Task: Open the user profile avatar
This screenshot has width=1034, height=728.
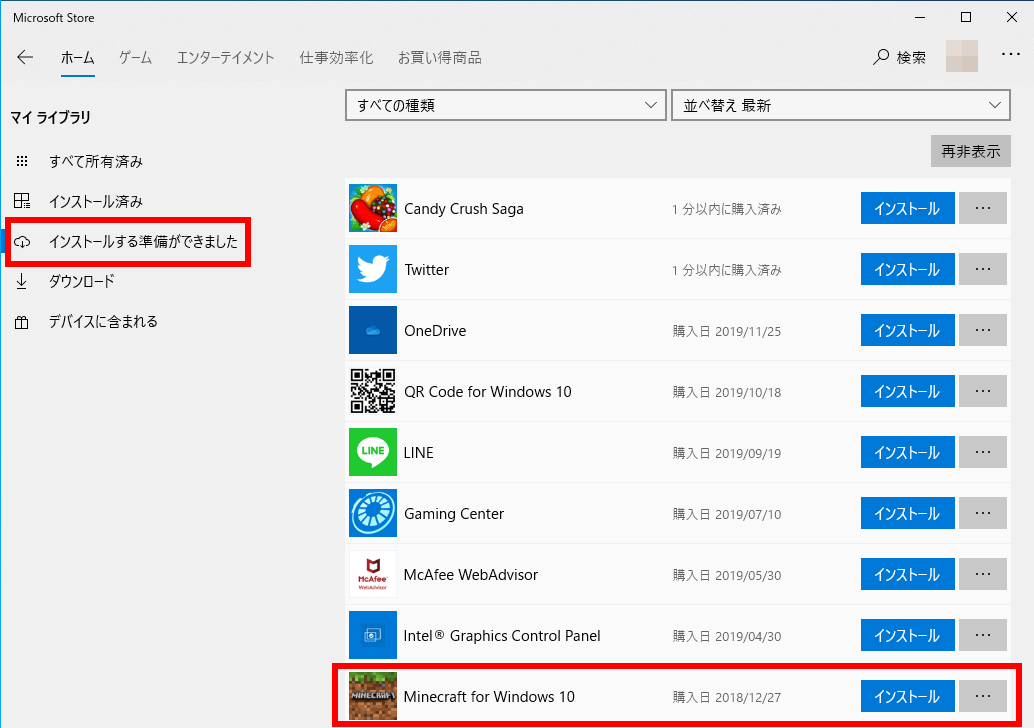Action: pyautogui.click(x=961, y=56)
